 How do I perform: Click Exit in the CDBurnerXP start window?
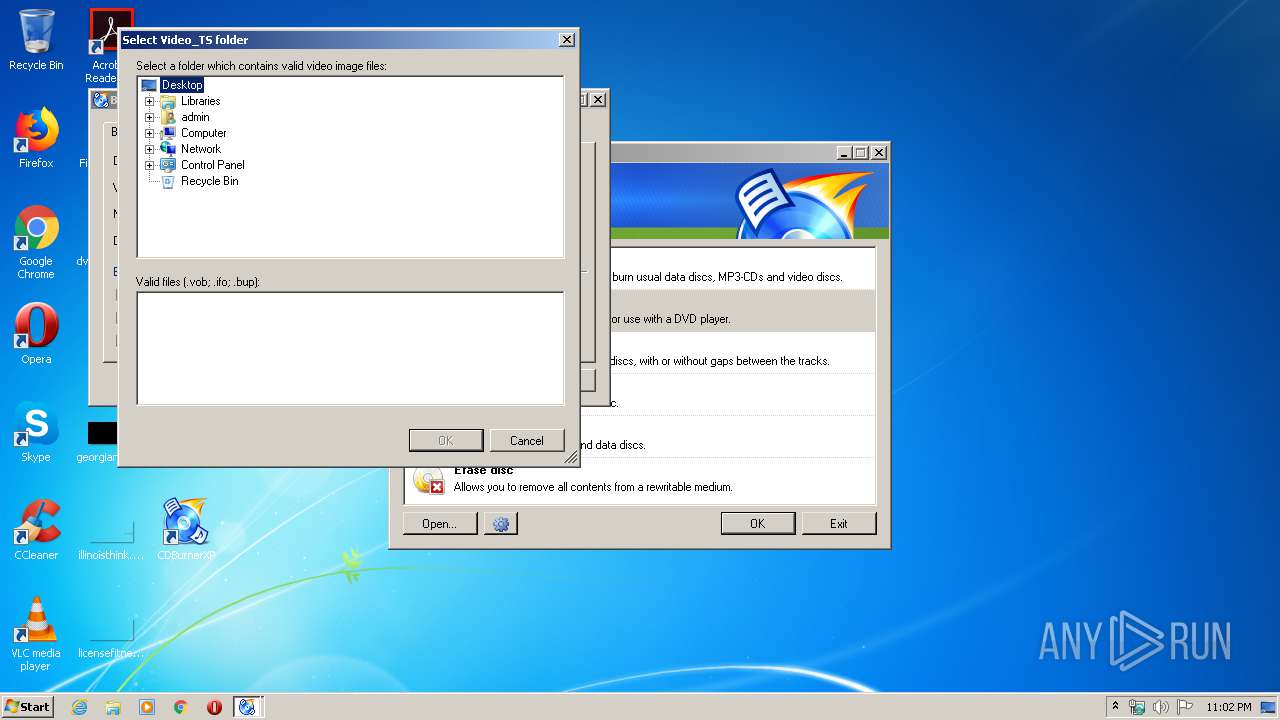click(x=839, y=523)
